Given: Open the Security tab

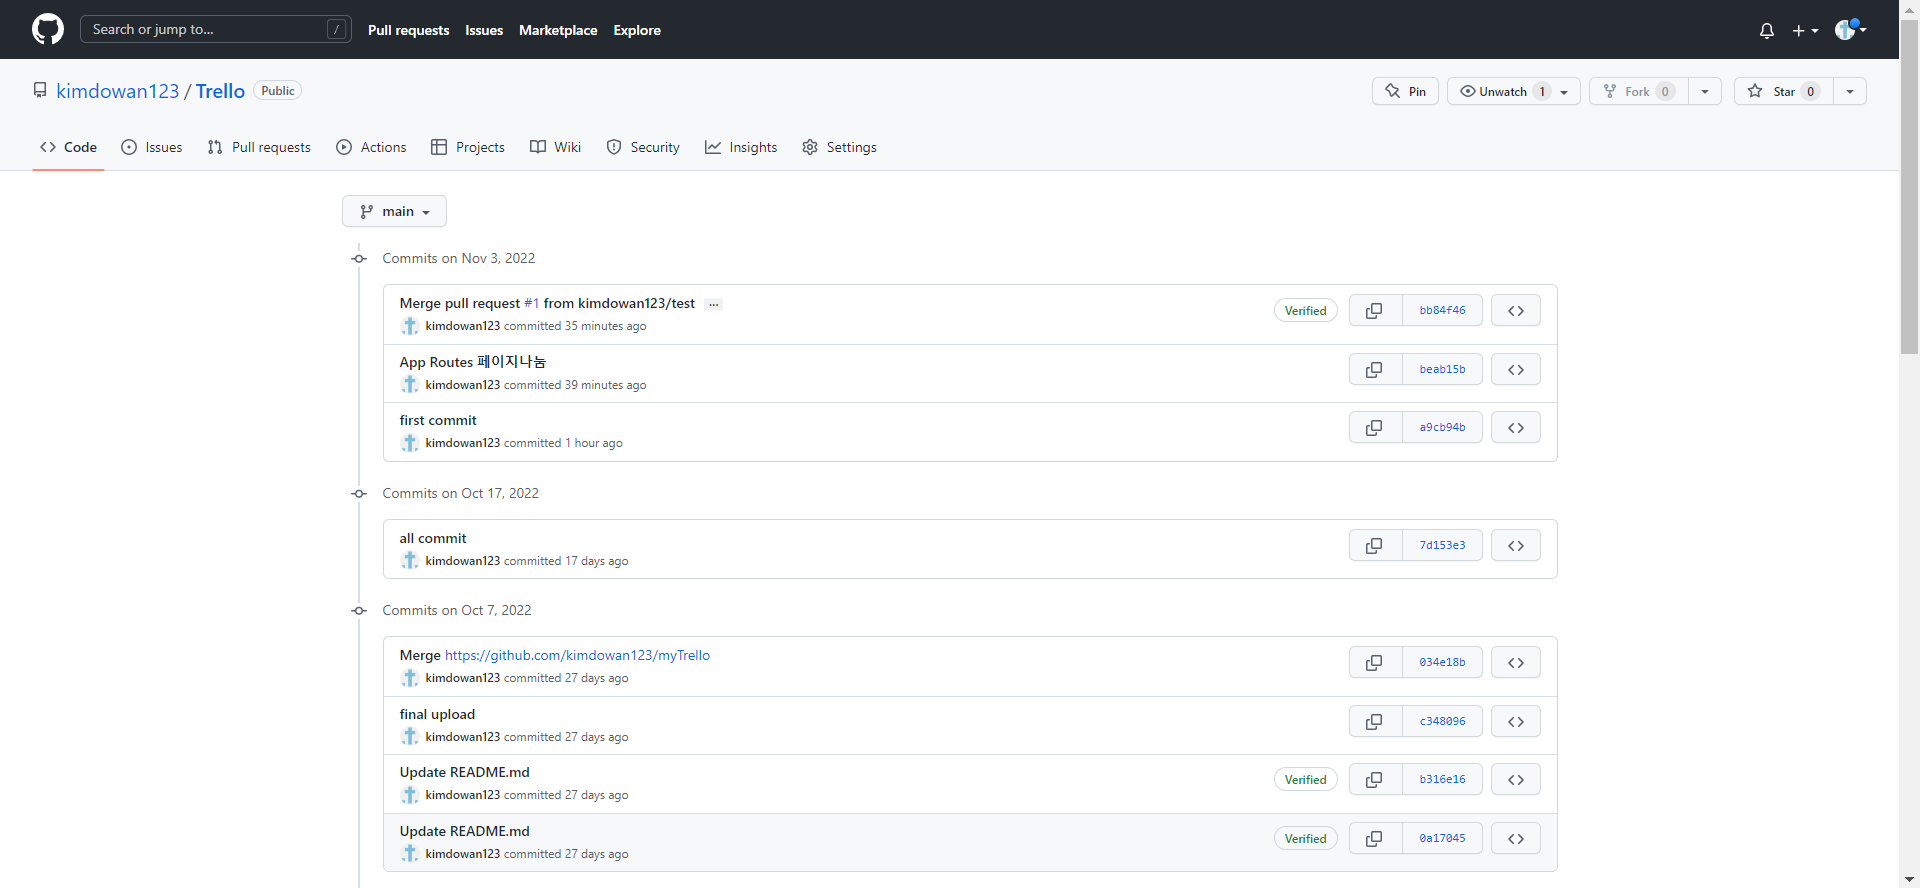Looking at the screenshot, I should tap(643, 147).
